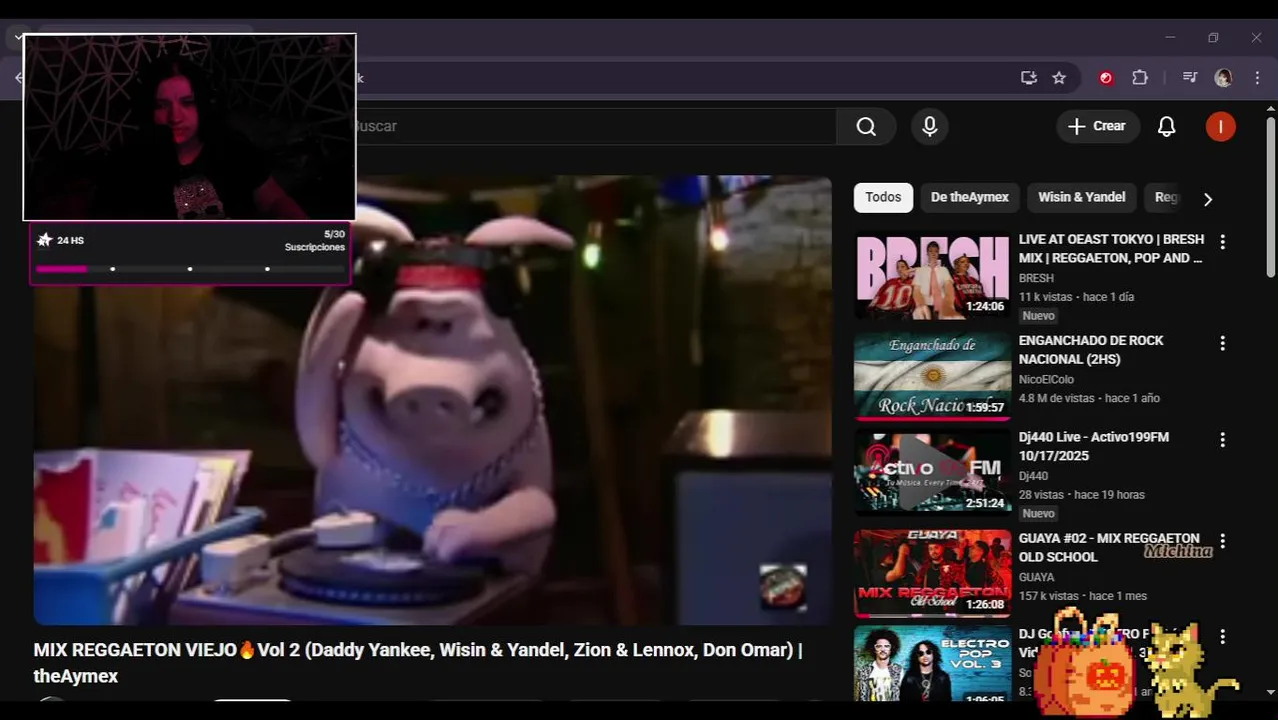Click the 5/30 Suscripciones goal text
Viewport: 1278px width, 720px height.
(315, 241)
